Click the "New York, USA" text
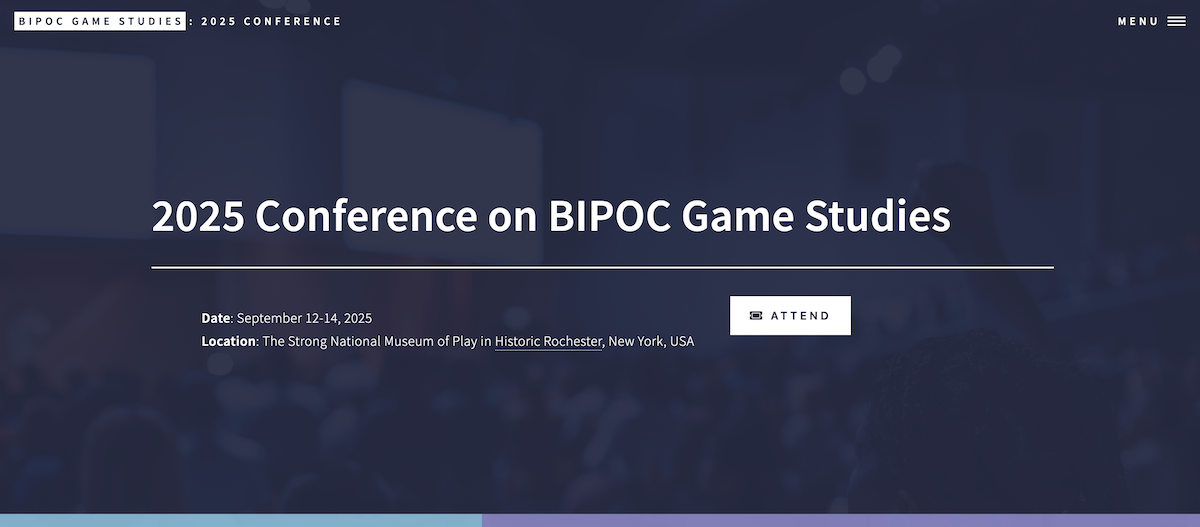Image resolution: width=1200 pixels, height=527 pixels. click(651, 342)
